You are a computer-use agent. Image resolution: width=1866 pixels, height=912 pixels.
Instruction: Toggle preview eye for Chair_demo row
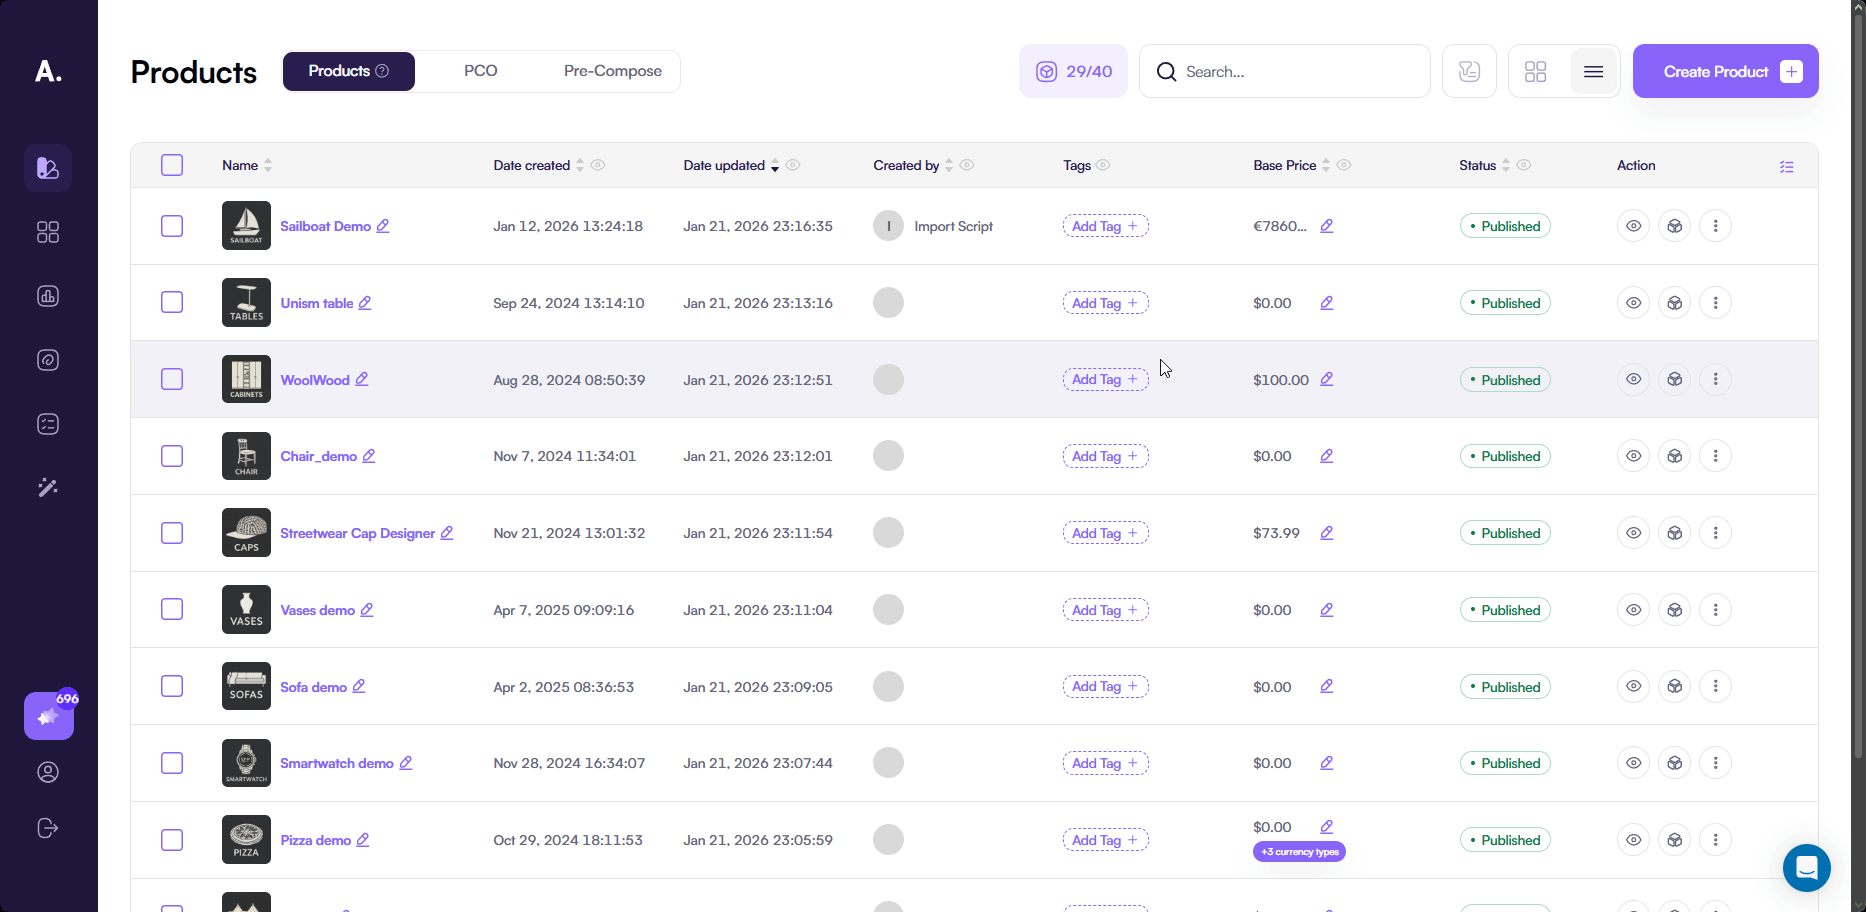(x=1633, y=456)
